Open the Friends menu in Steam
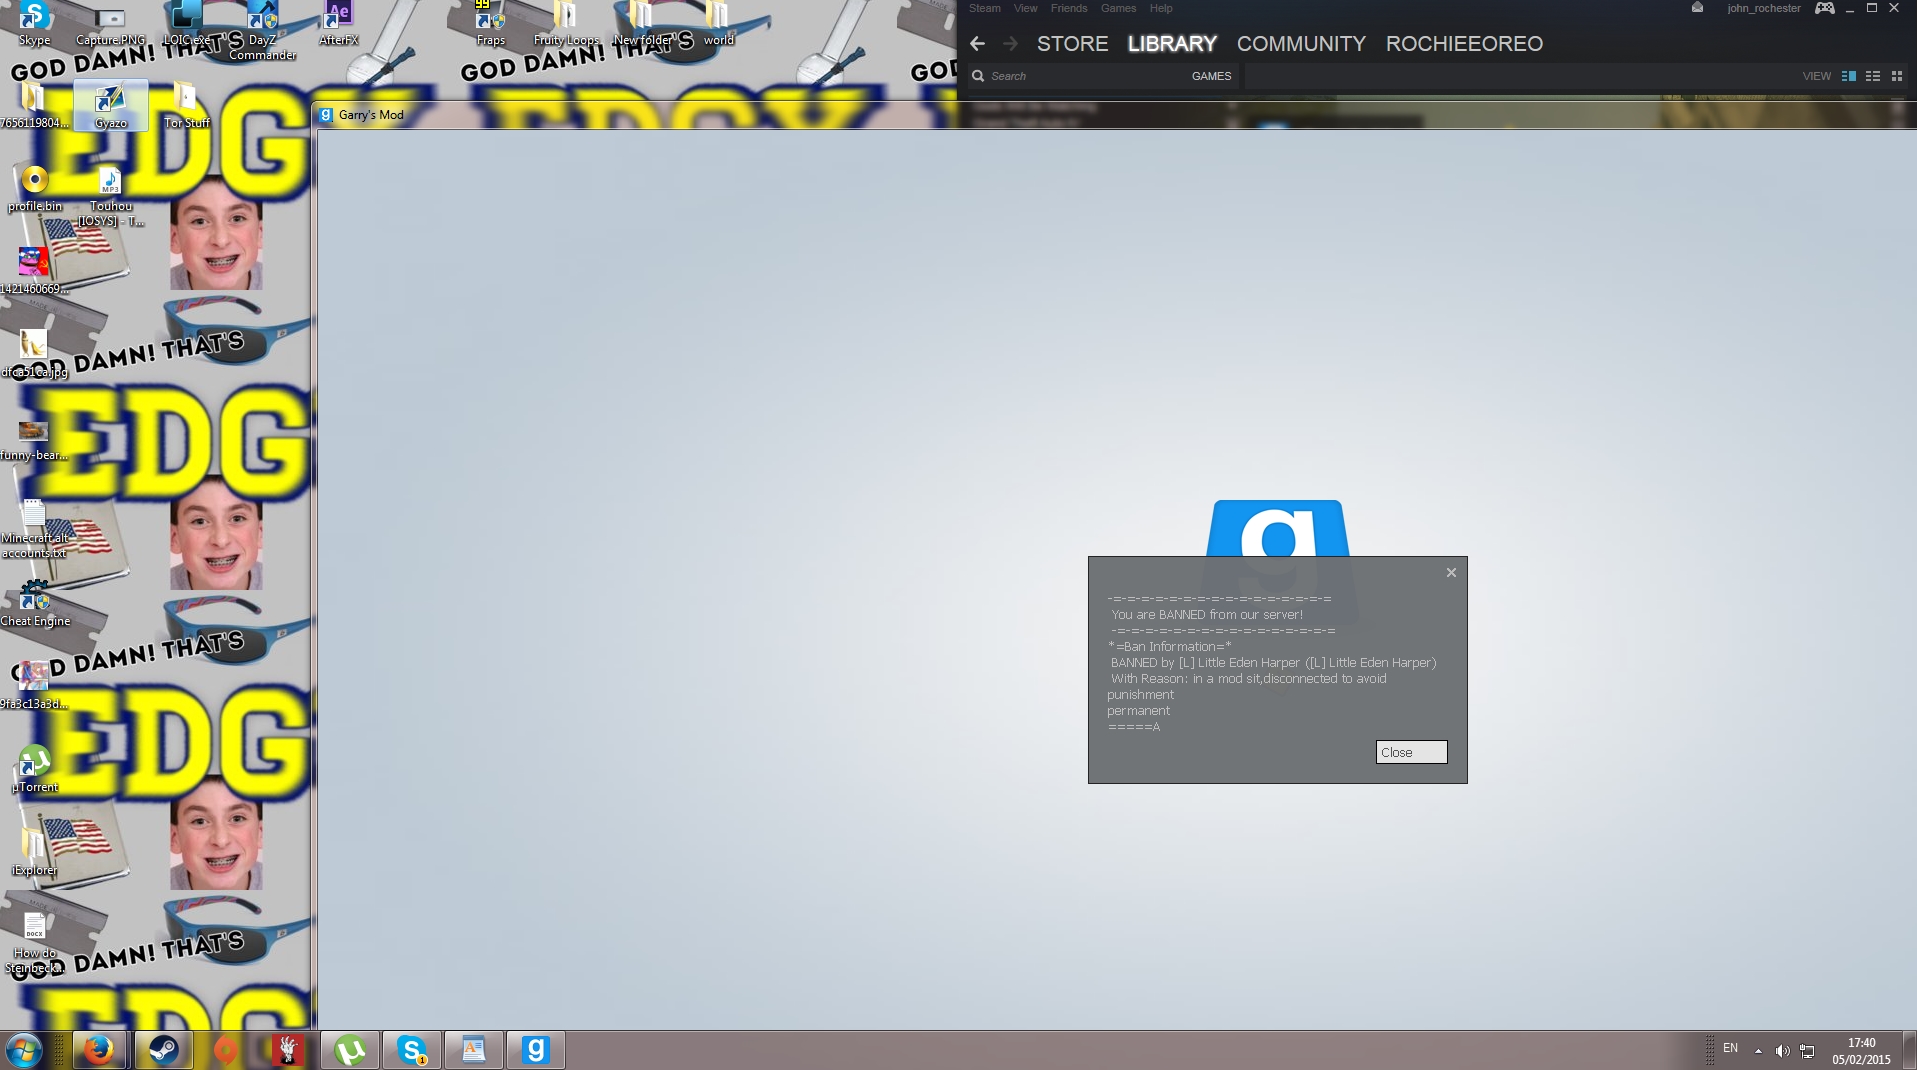 click(x=1069, y=8)
